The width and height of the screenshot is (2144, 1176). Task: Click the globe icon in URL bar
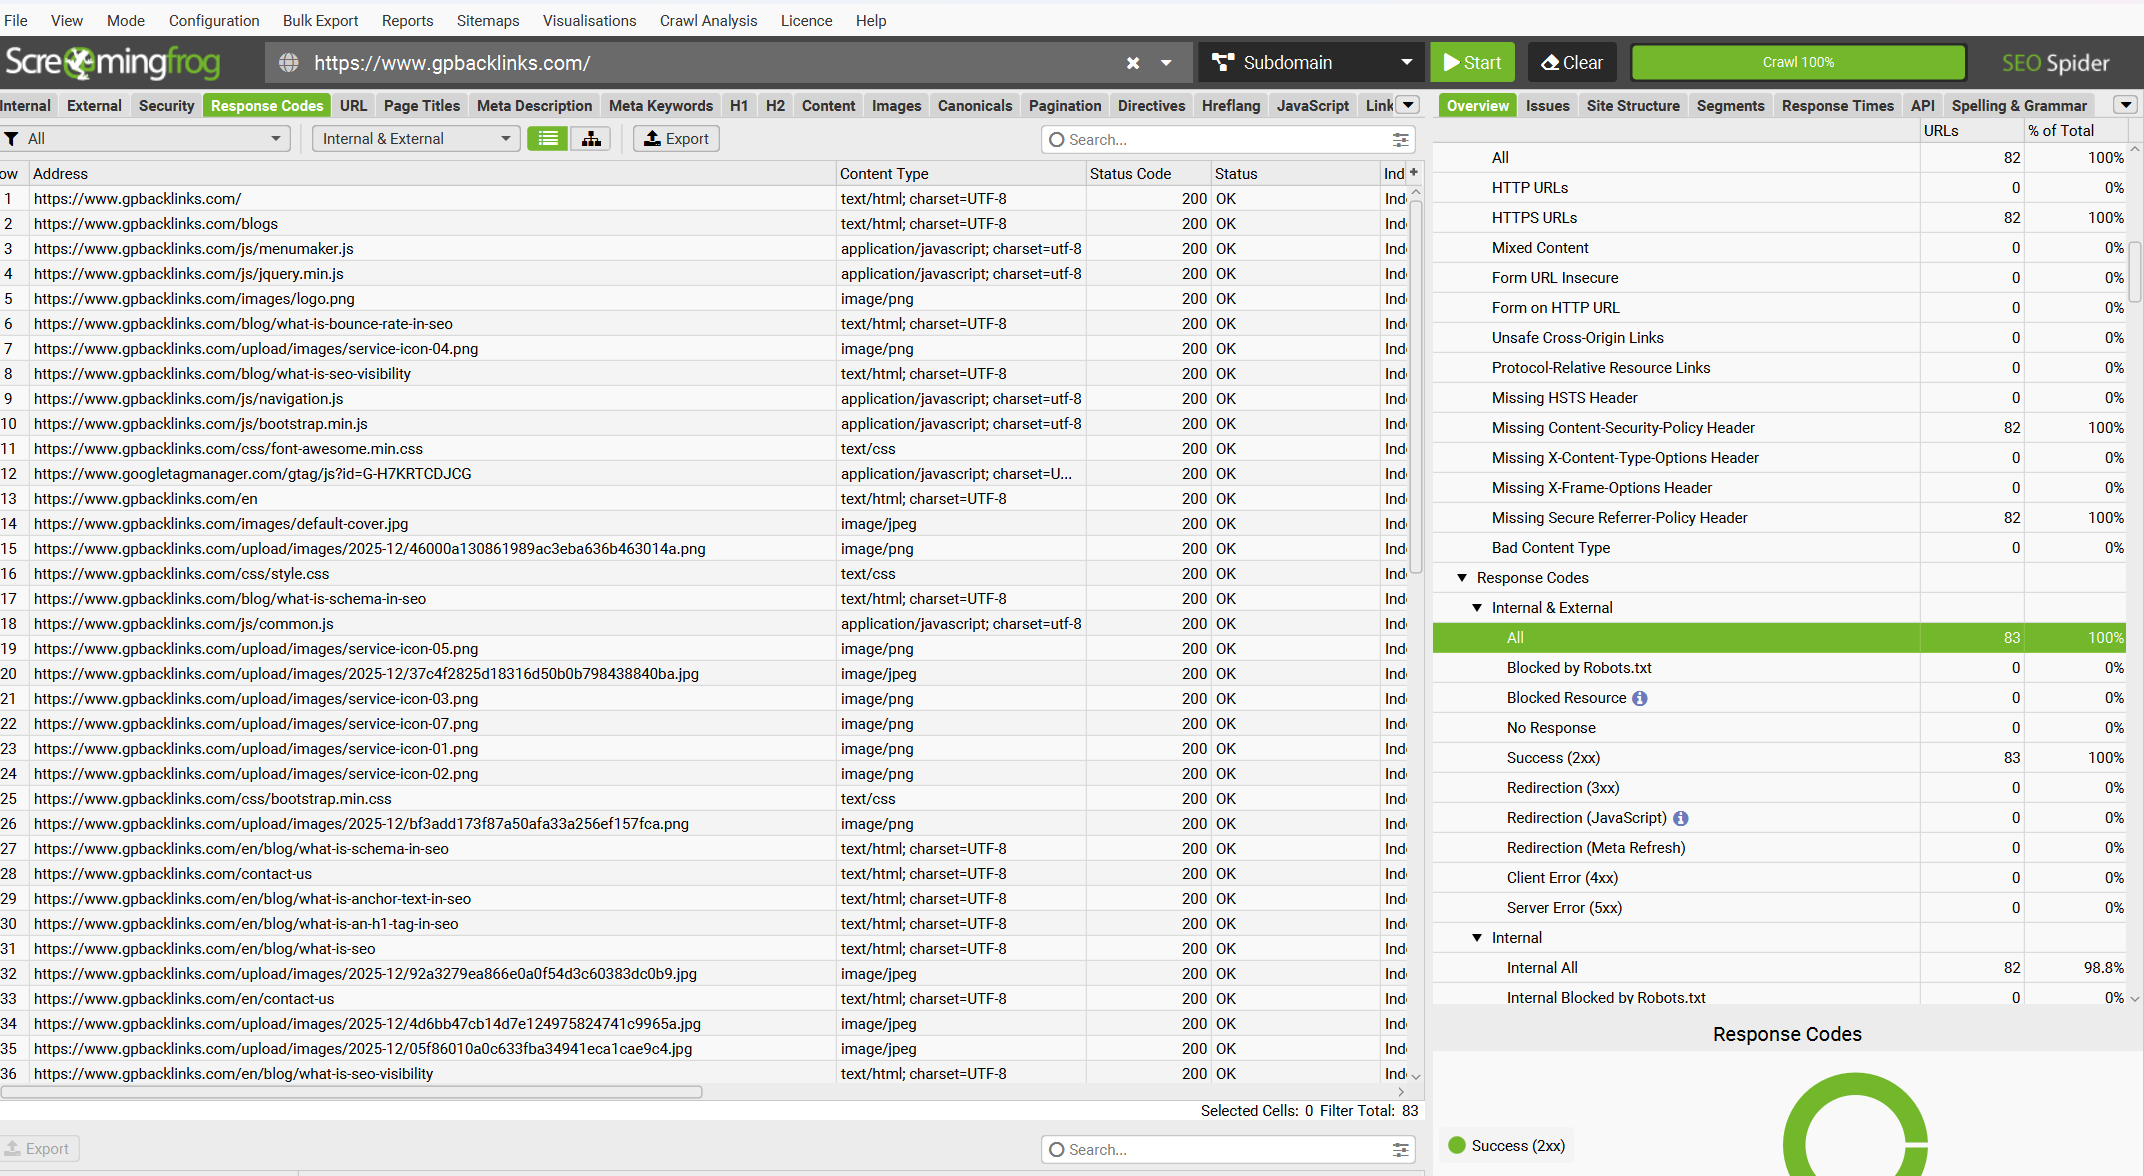click(289, 63)
